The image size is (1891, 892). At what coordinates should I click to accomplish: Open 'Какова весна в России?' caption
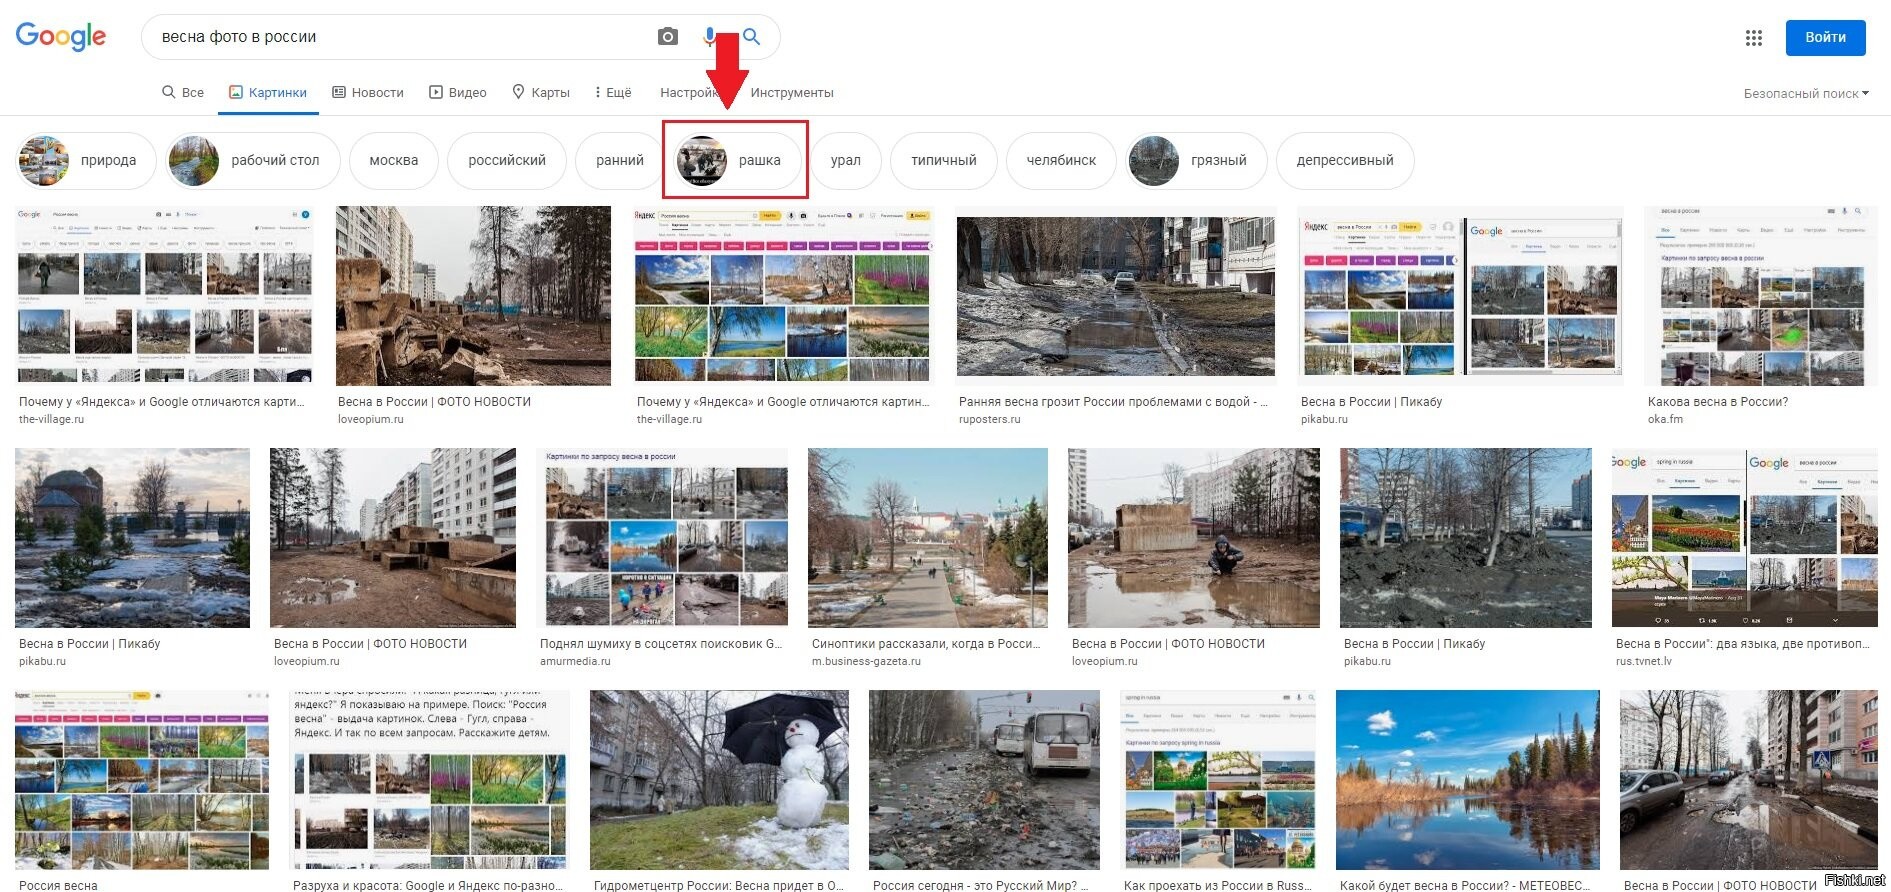click(x=1718, y=402)
